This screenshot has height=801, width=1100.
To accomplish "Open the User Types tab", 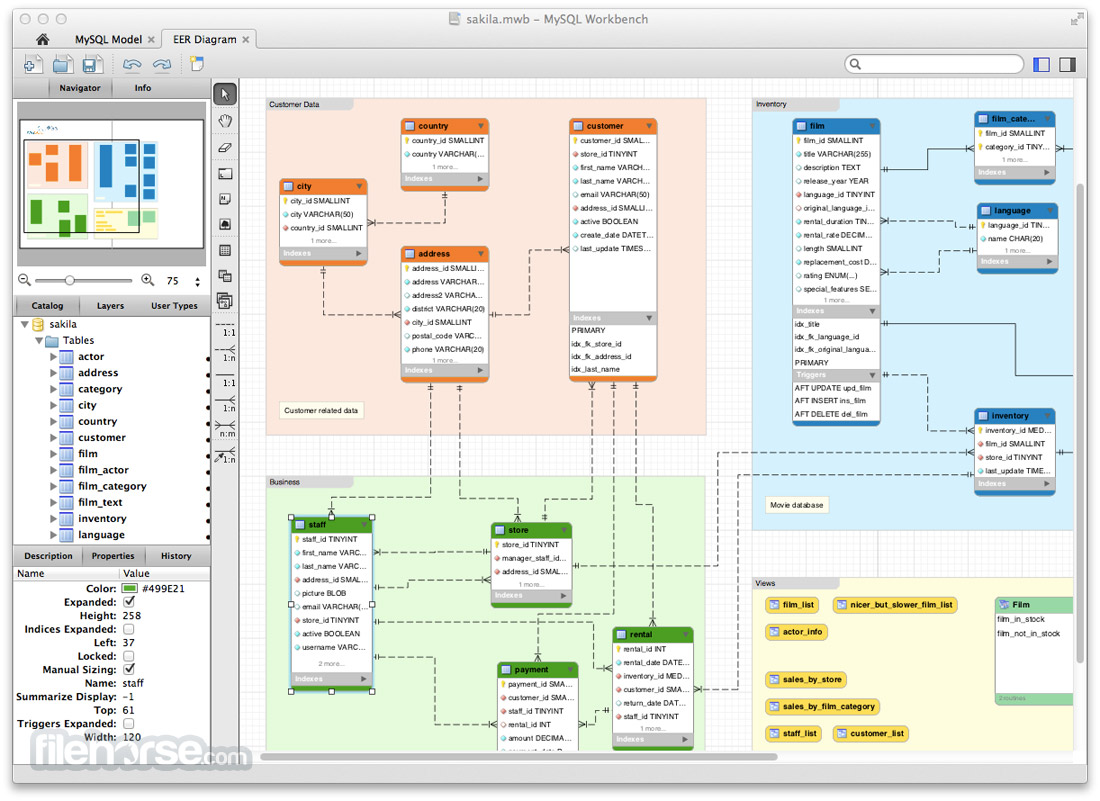I will (174, 306).
